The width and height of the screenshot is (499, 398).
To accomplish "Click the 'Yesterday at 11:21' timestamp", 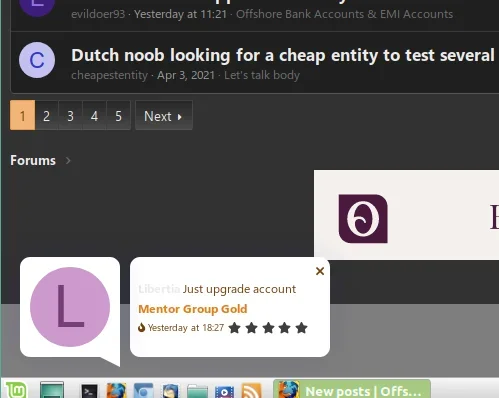I will [180, 14].
